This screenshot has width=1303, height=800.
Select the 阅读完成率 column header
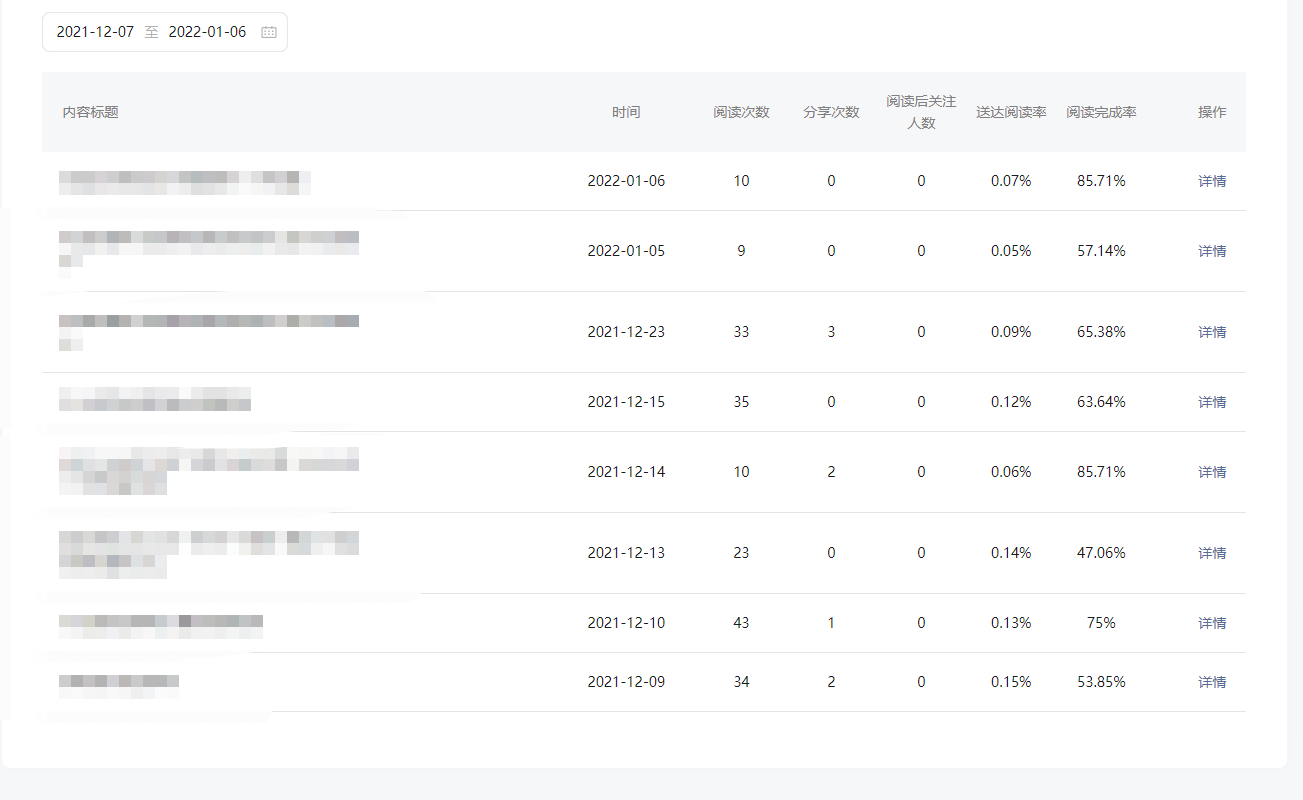tap(1101, 112)
